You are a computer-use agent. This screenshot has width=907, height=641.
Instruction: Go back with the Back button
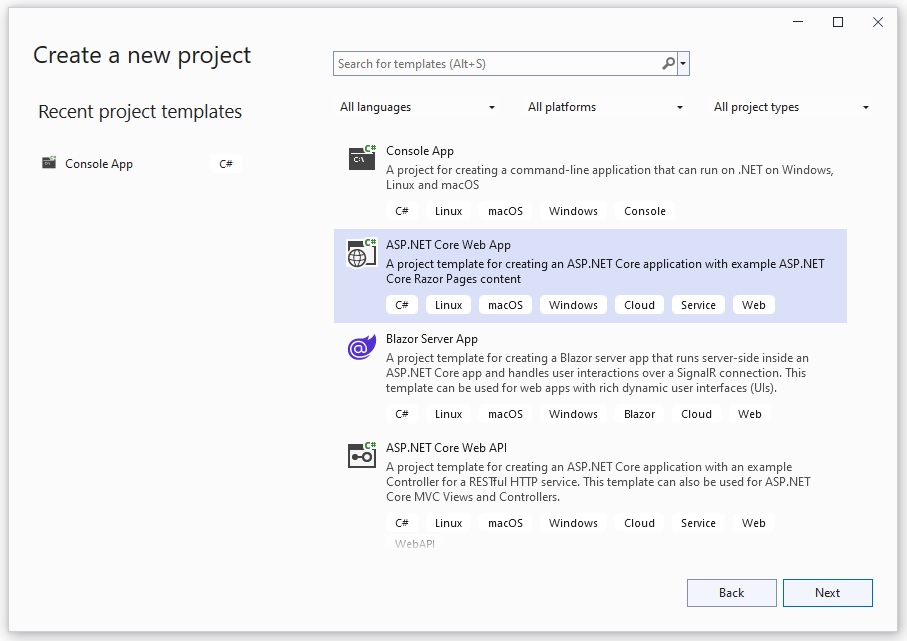[731, 593]
